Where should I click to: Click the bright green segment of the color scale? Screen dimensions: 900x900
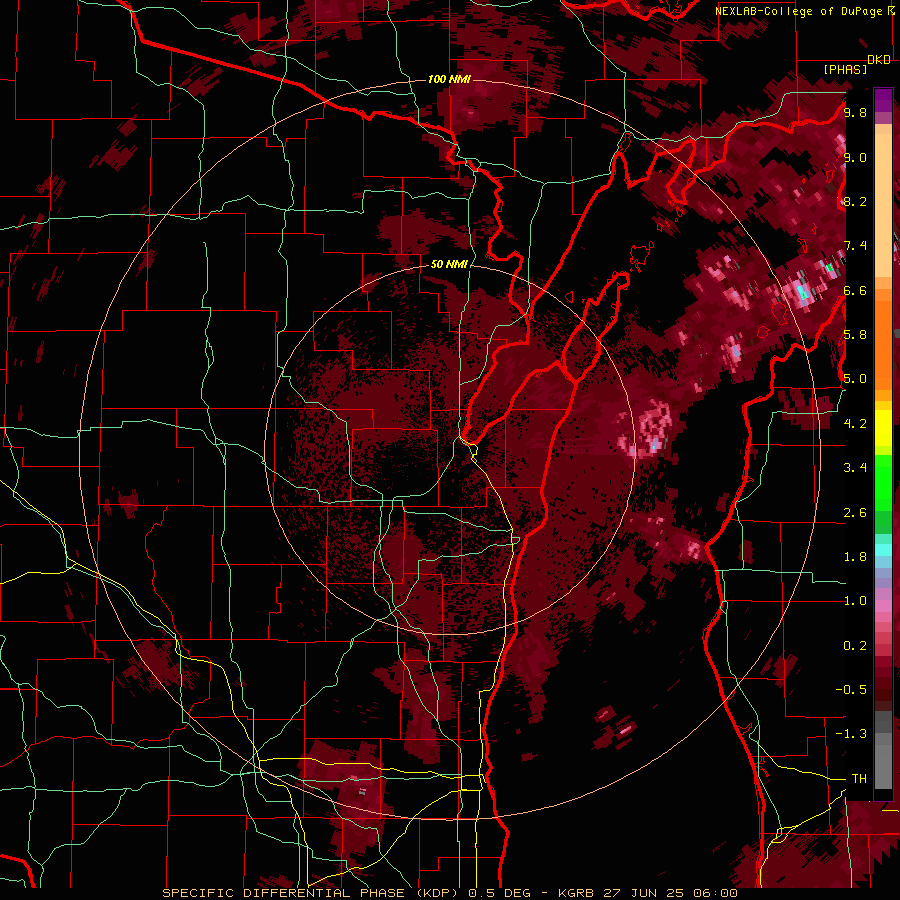tap(883, 481)
